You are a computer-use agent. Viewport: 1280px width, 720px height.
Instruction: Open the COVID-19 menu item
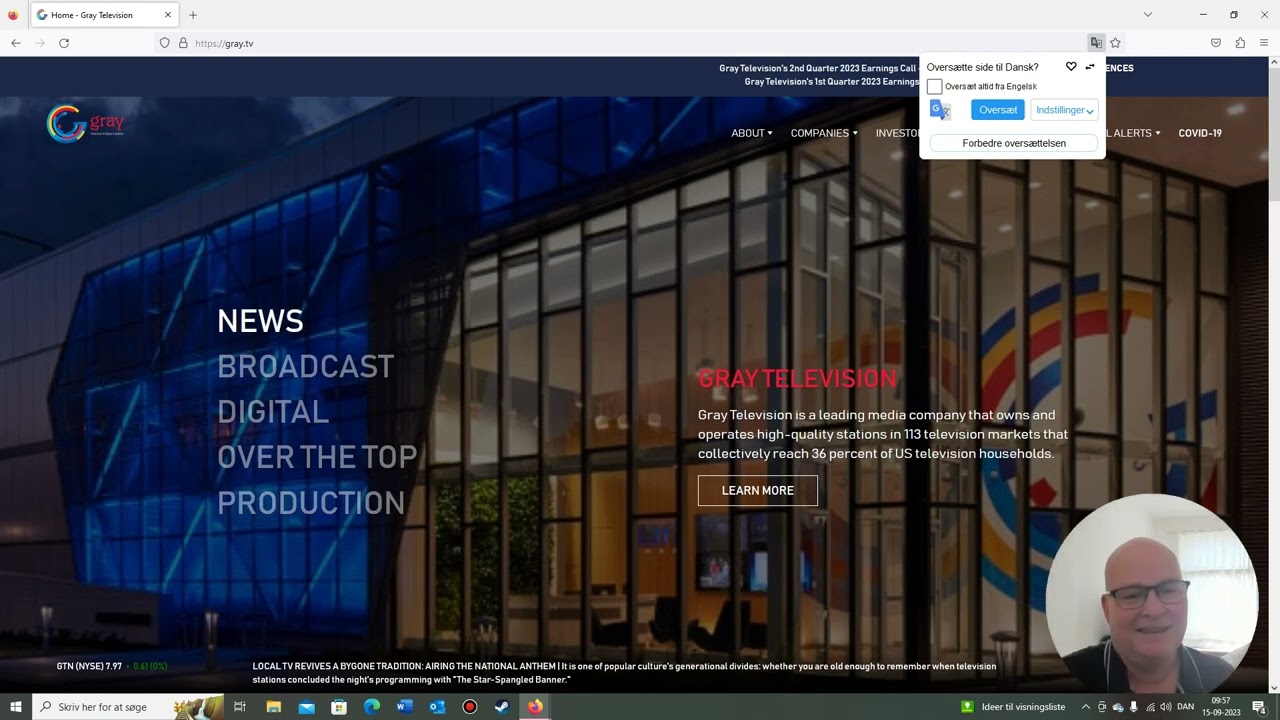click(1200, 133)
